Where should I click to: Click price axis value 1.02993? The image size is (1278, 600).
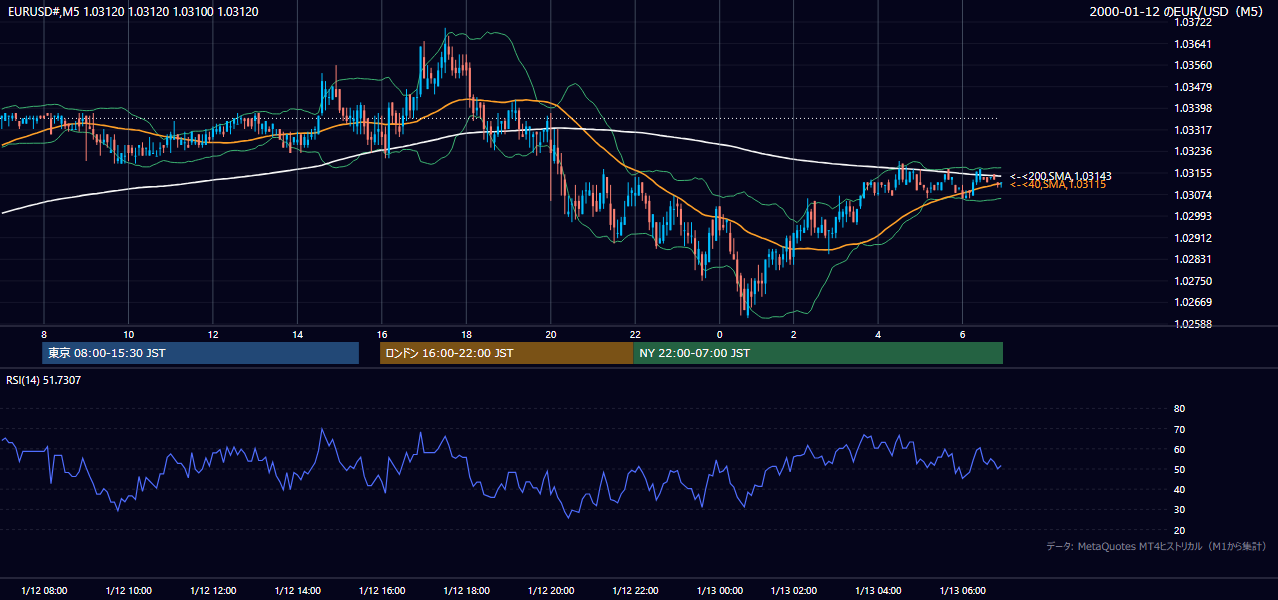pyautogui.click(x=1193, y=216)
